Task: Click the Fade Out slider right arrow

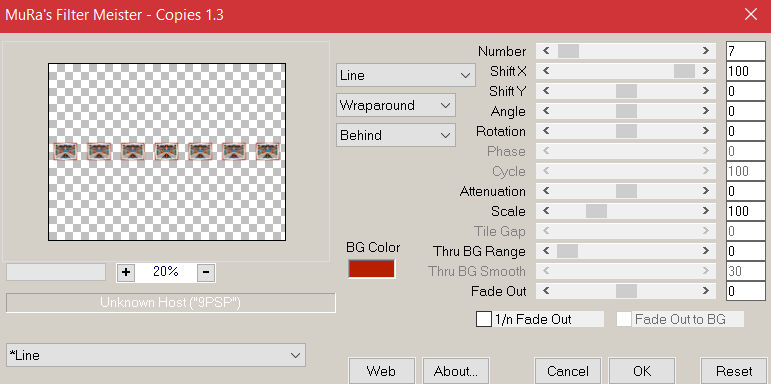Action: pyautogui.click(x=706, y=291)
